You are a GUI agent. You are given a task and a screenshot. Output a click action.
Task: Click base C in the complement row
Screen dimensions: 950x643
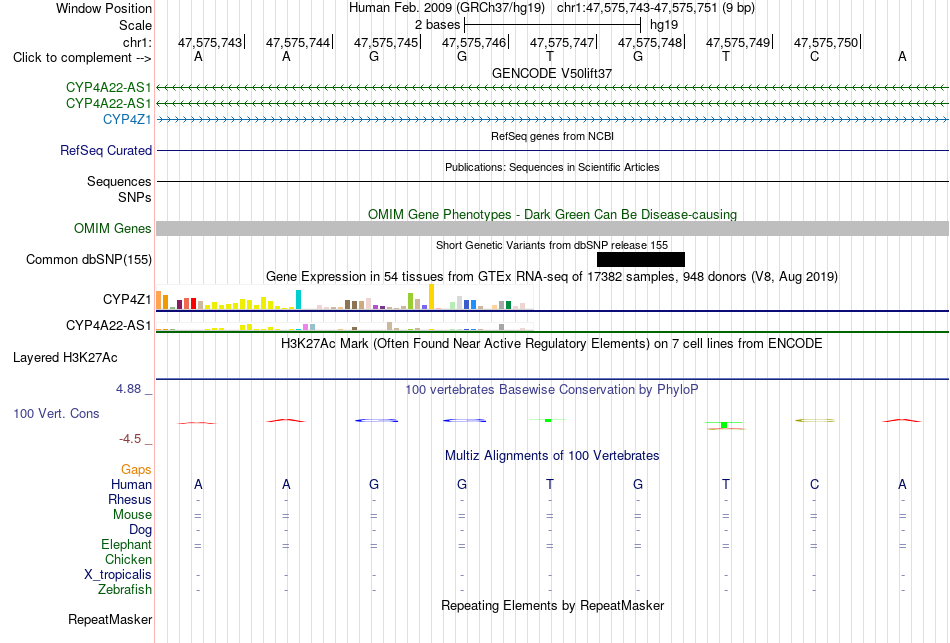[814, 57]
